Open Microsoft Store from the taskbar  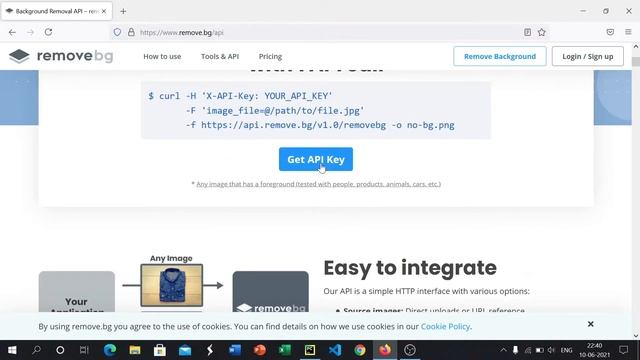tap(160, 350)
